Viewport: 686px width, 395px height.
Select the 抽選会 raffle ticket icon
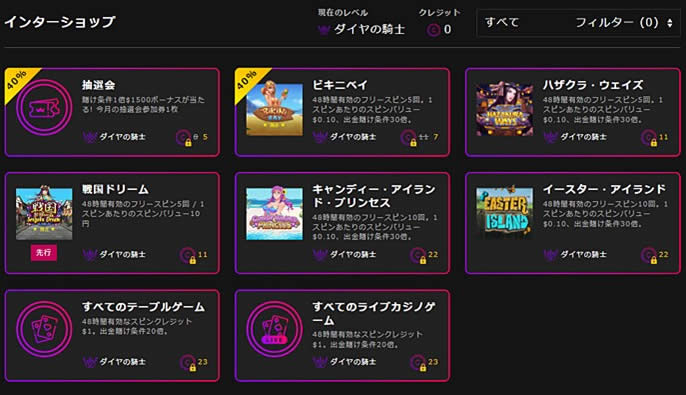tap(44, 107)
